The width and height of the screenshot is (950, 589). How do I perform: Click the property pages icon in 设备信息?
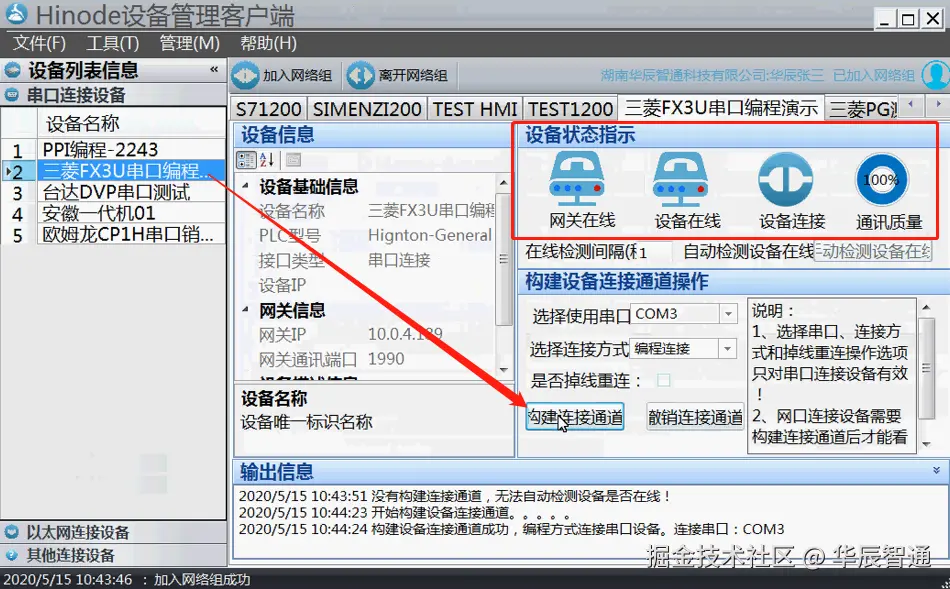tap(293, 161)
